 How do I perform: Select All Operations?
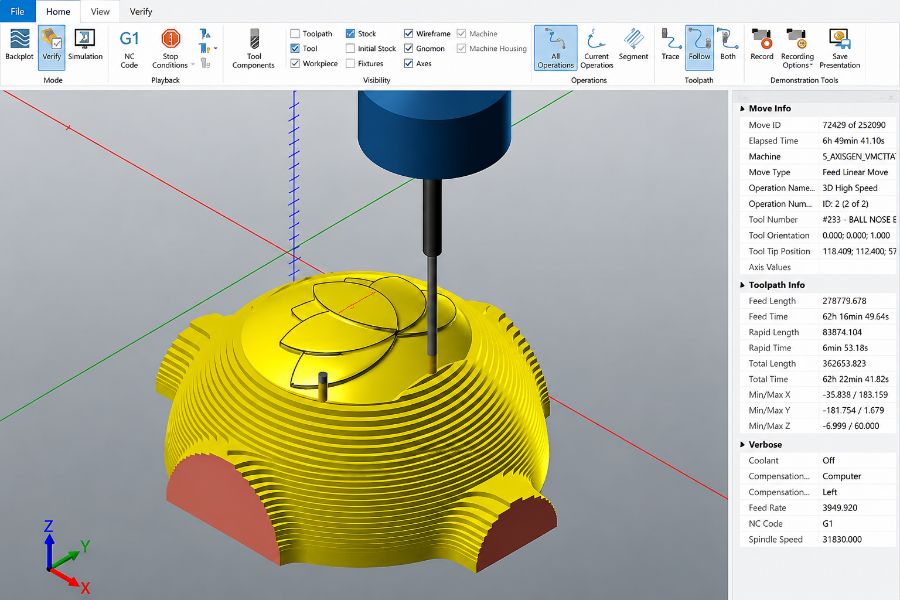click(555, 48)
